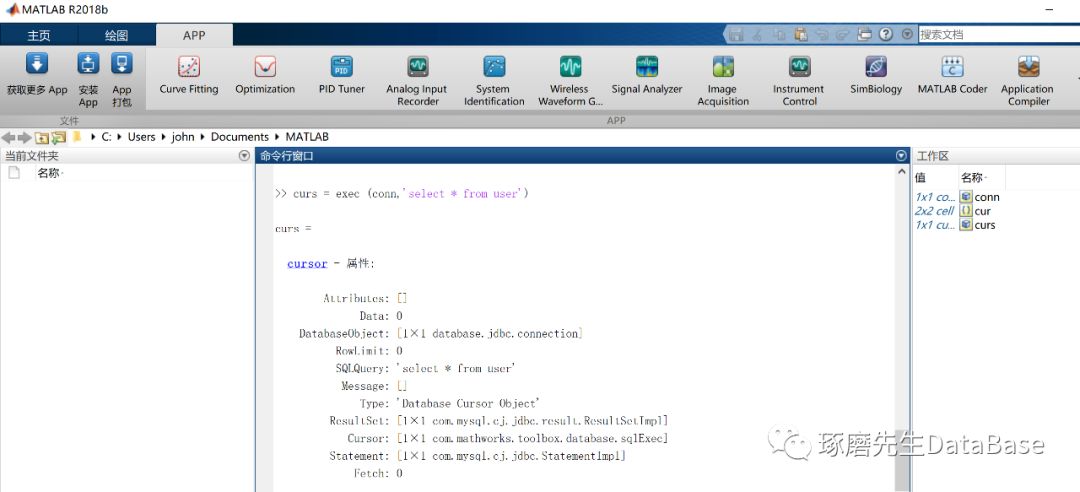
Task: Open quick access toolbar dropdown arrow
Action: (907, 34)
